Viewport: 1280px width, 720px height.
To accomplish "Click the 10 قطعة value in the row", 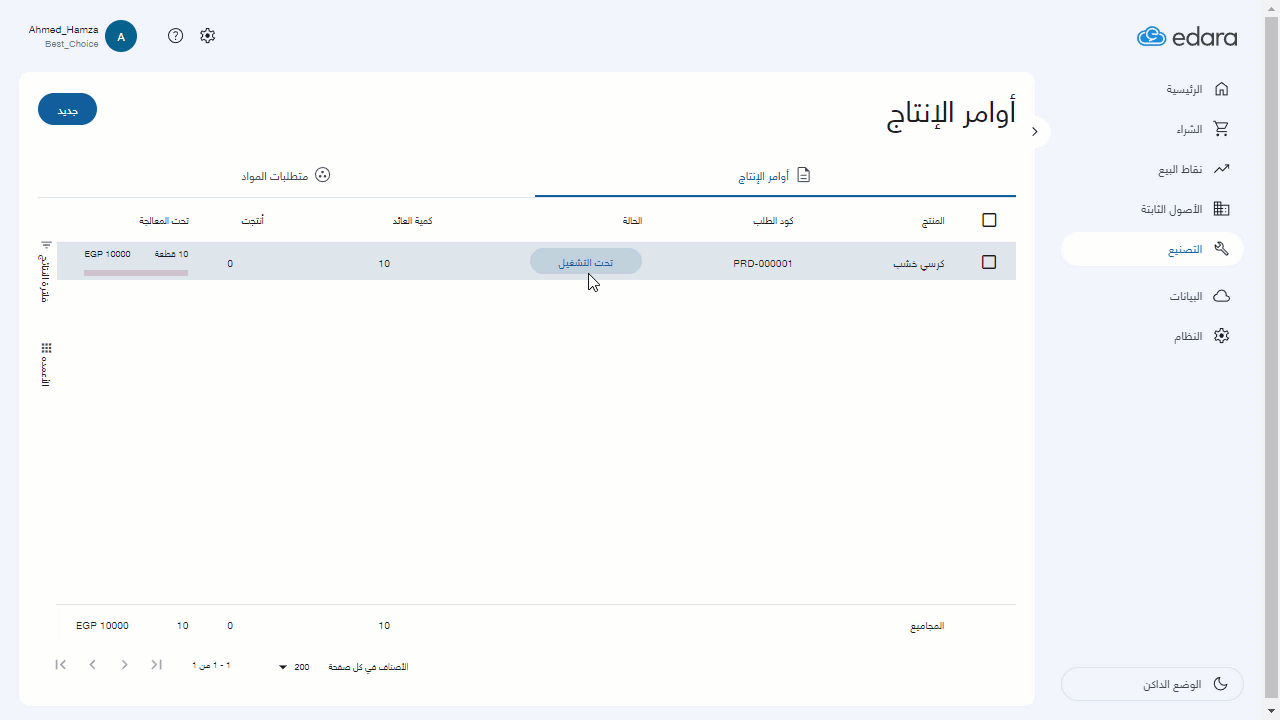I will 171,254.
